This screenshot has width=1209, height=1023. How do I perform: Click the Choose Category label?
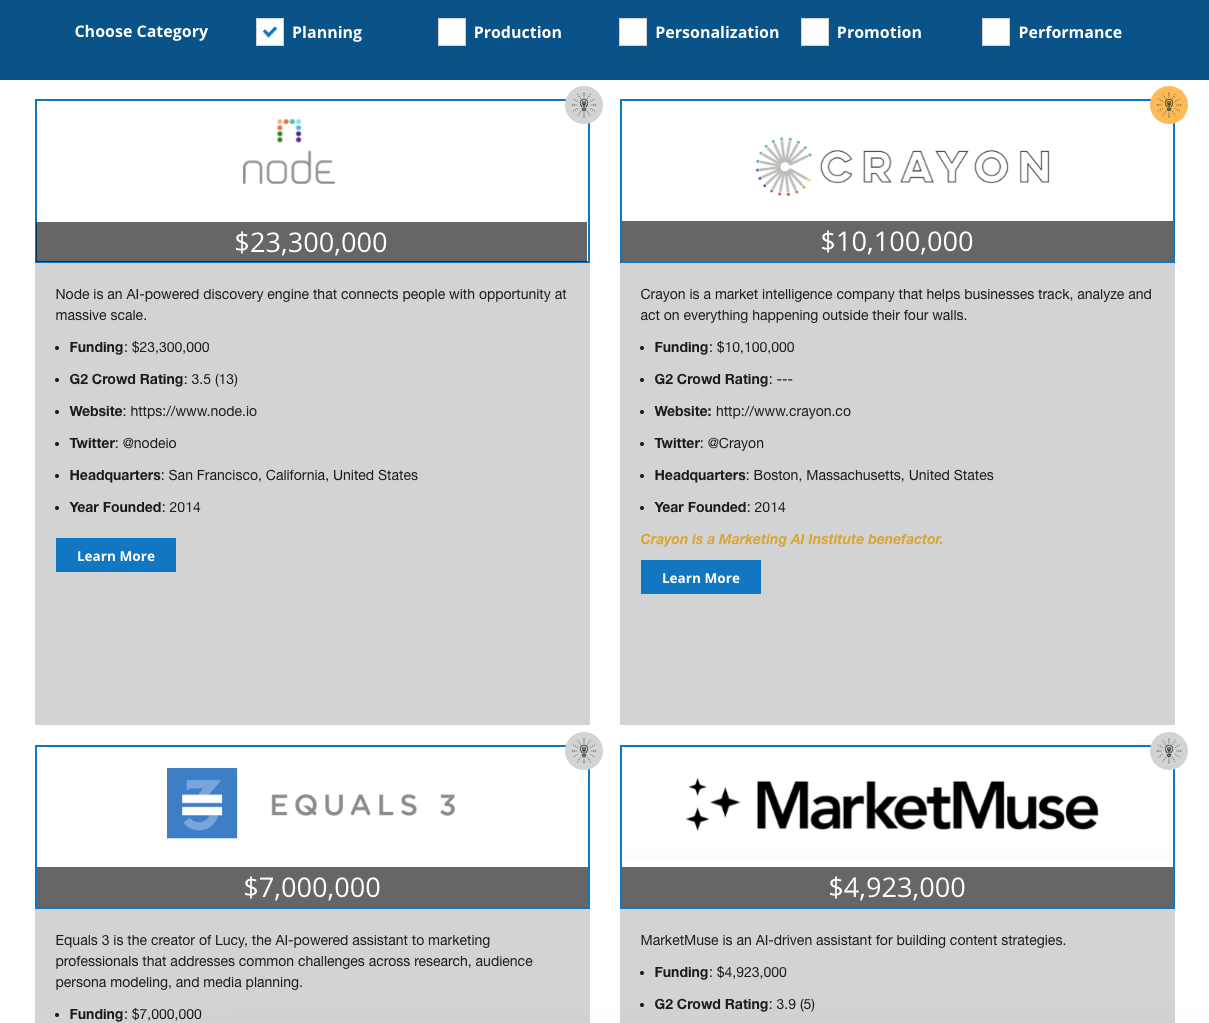pyautogui.click(x=141, y=31)
